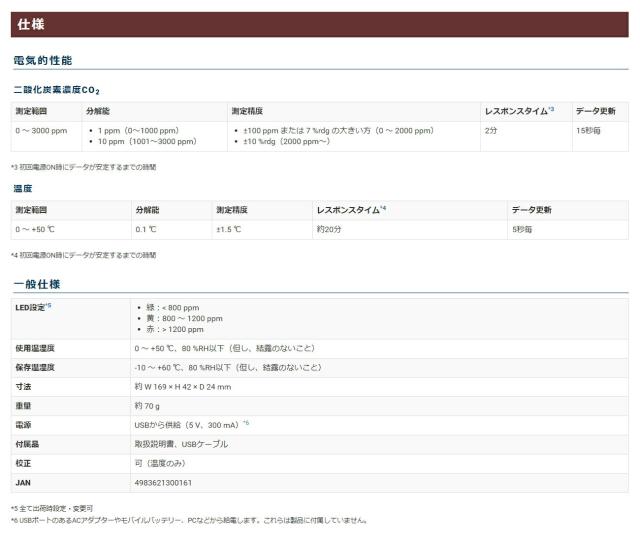640x541 pixels.
Task: Click the *4 footnote text below temperature table
Action: pos(84,255)
